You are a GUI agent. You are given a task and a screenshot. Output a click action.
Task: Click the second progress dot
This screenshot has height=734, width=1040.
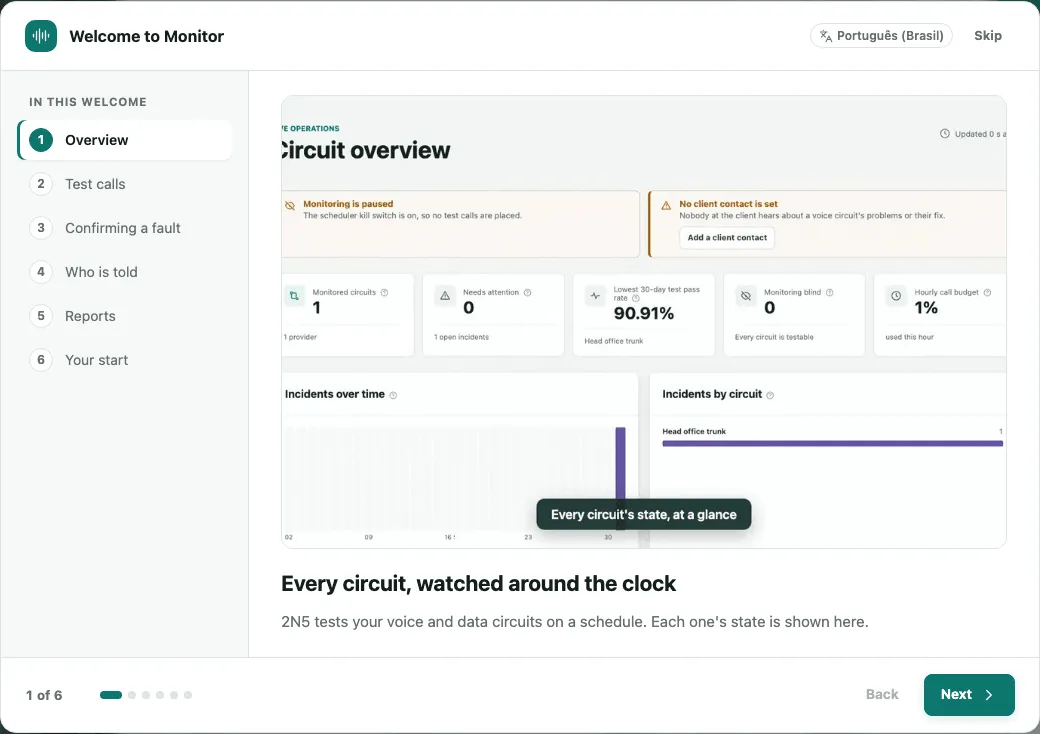coord(132,695)
